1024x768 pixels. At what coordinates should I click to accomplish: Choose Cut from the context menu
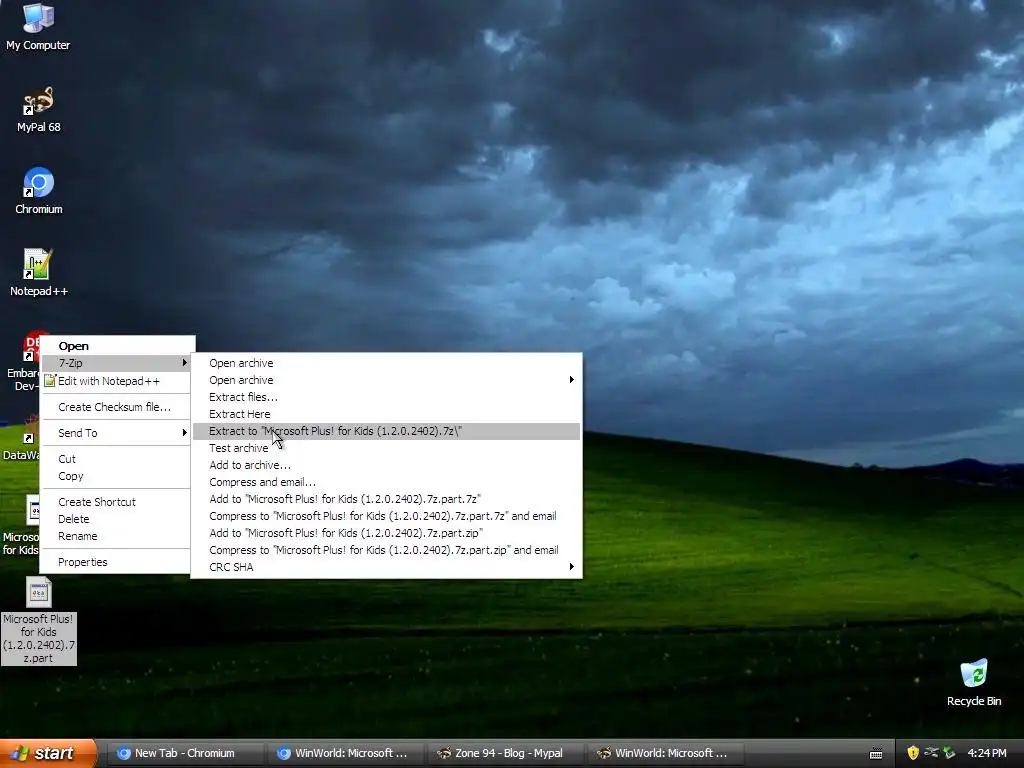coord(117,459)
